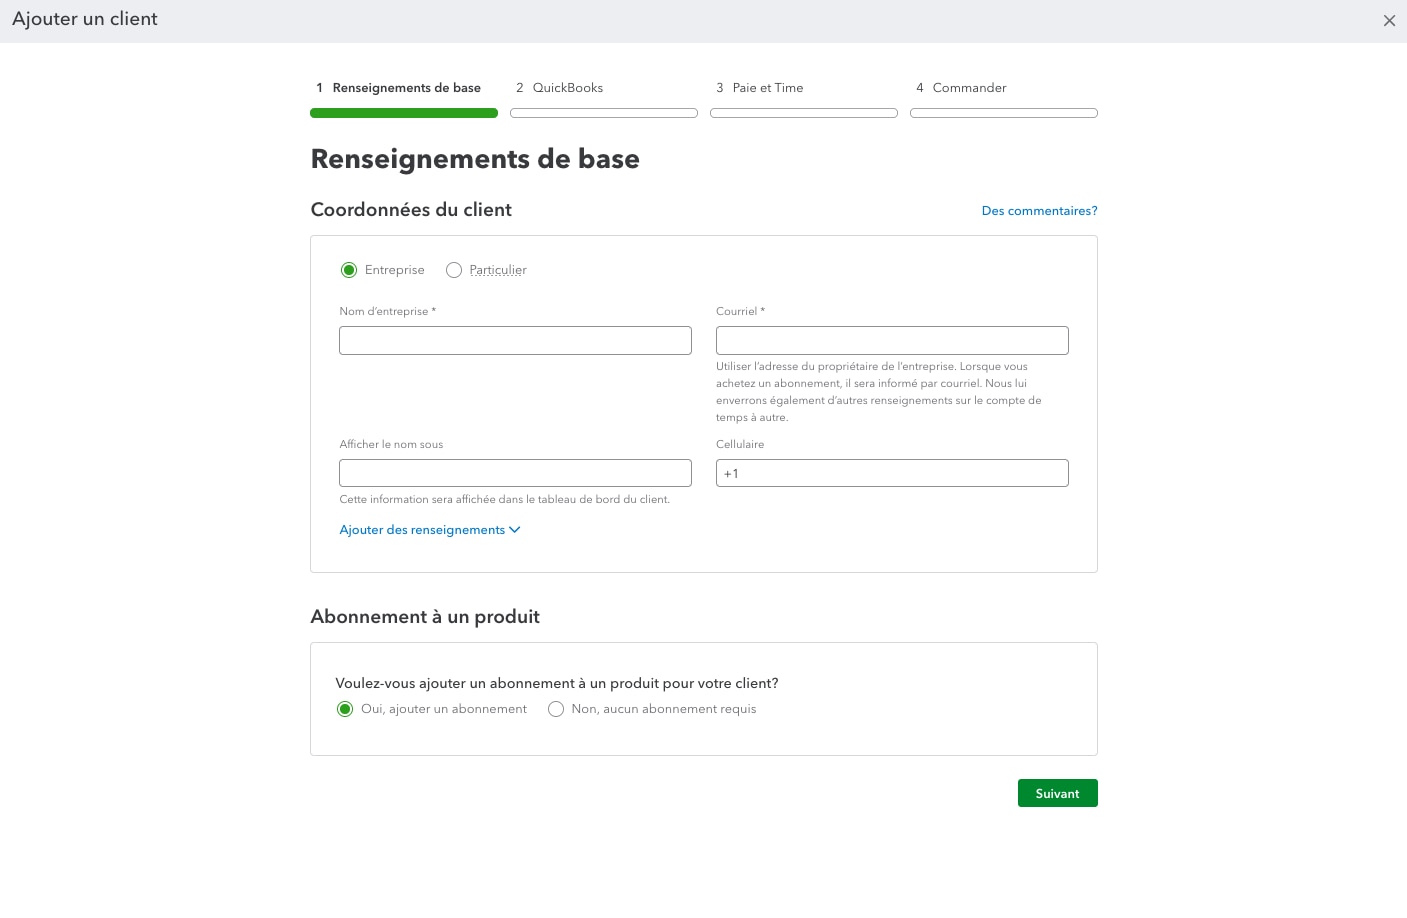Select the Particulier radio button

tap(454, 270)
